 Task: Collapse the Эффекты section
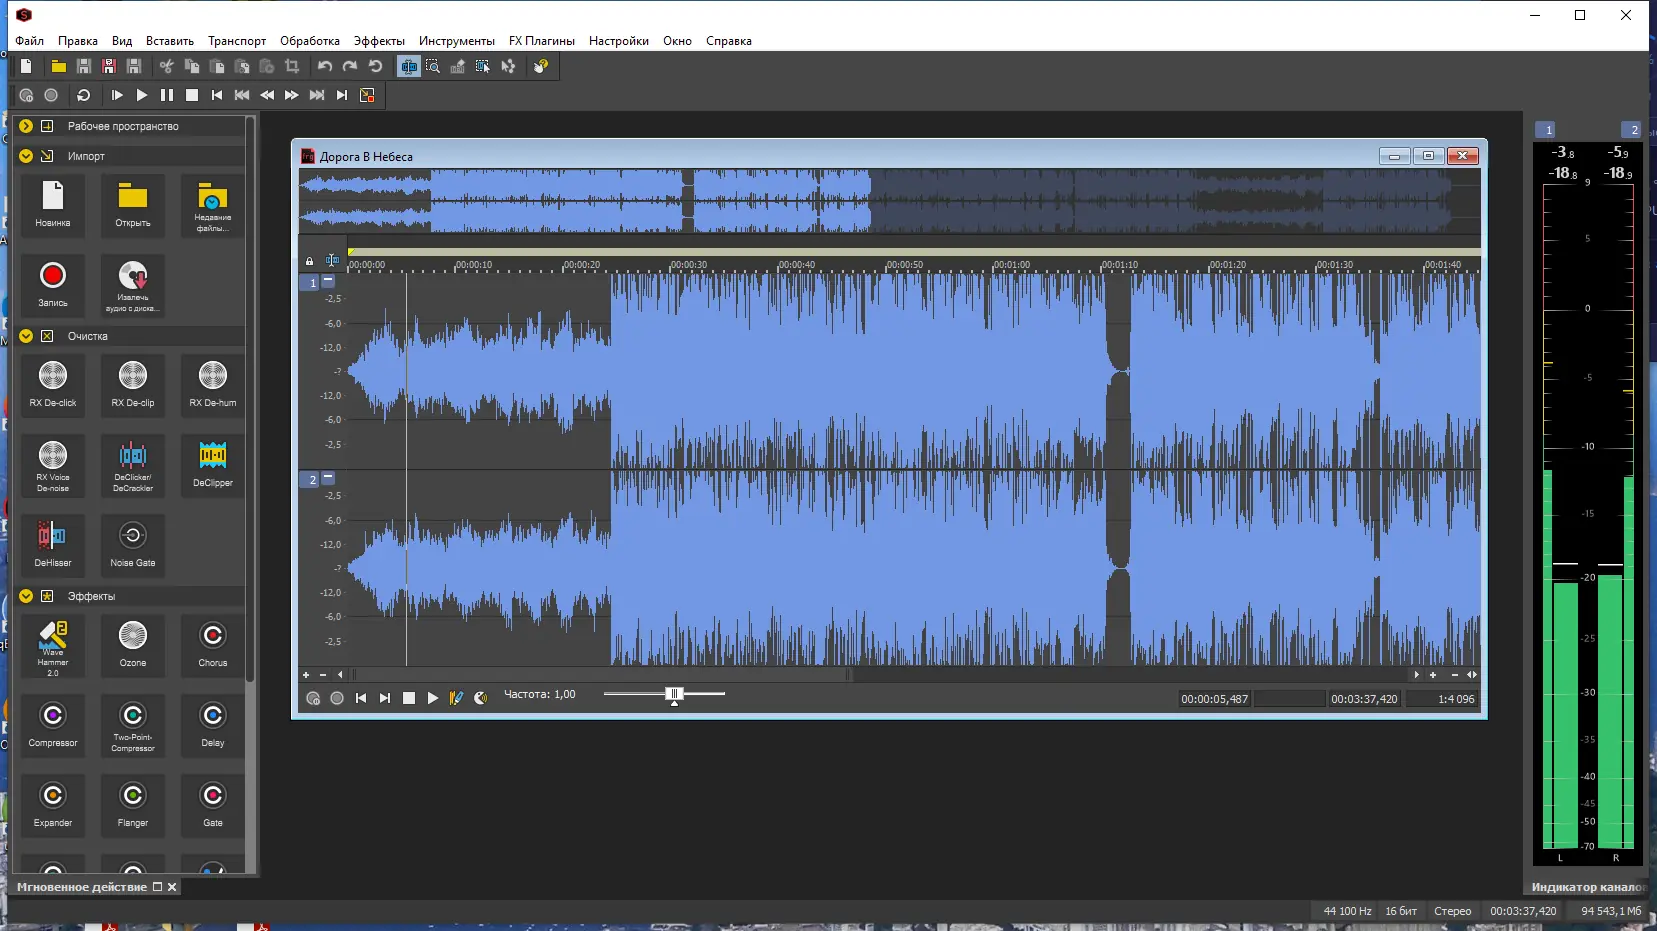pos(26,596)
